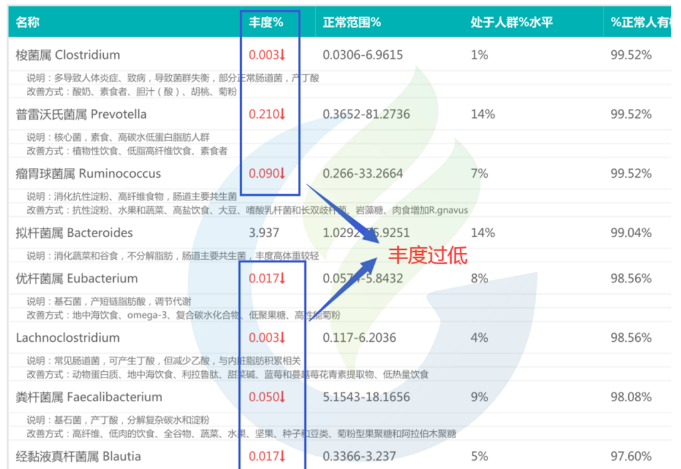Click the red arrow in Eubacterium row
This screenshot has height=469, width=681.
[282, 279]
